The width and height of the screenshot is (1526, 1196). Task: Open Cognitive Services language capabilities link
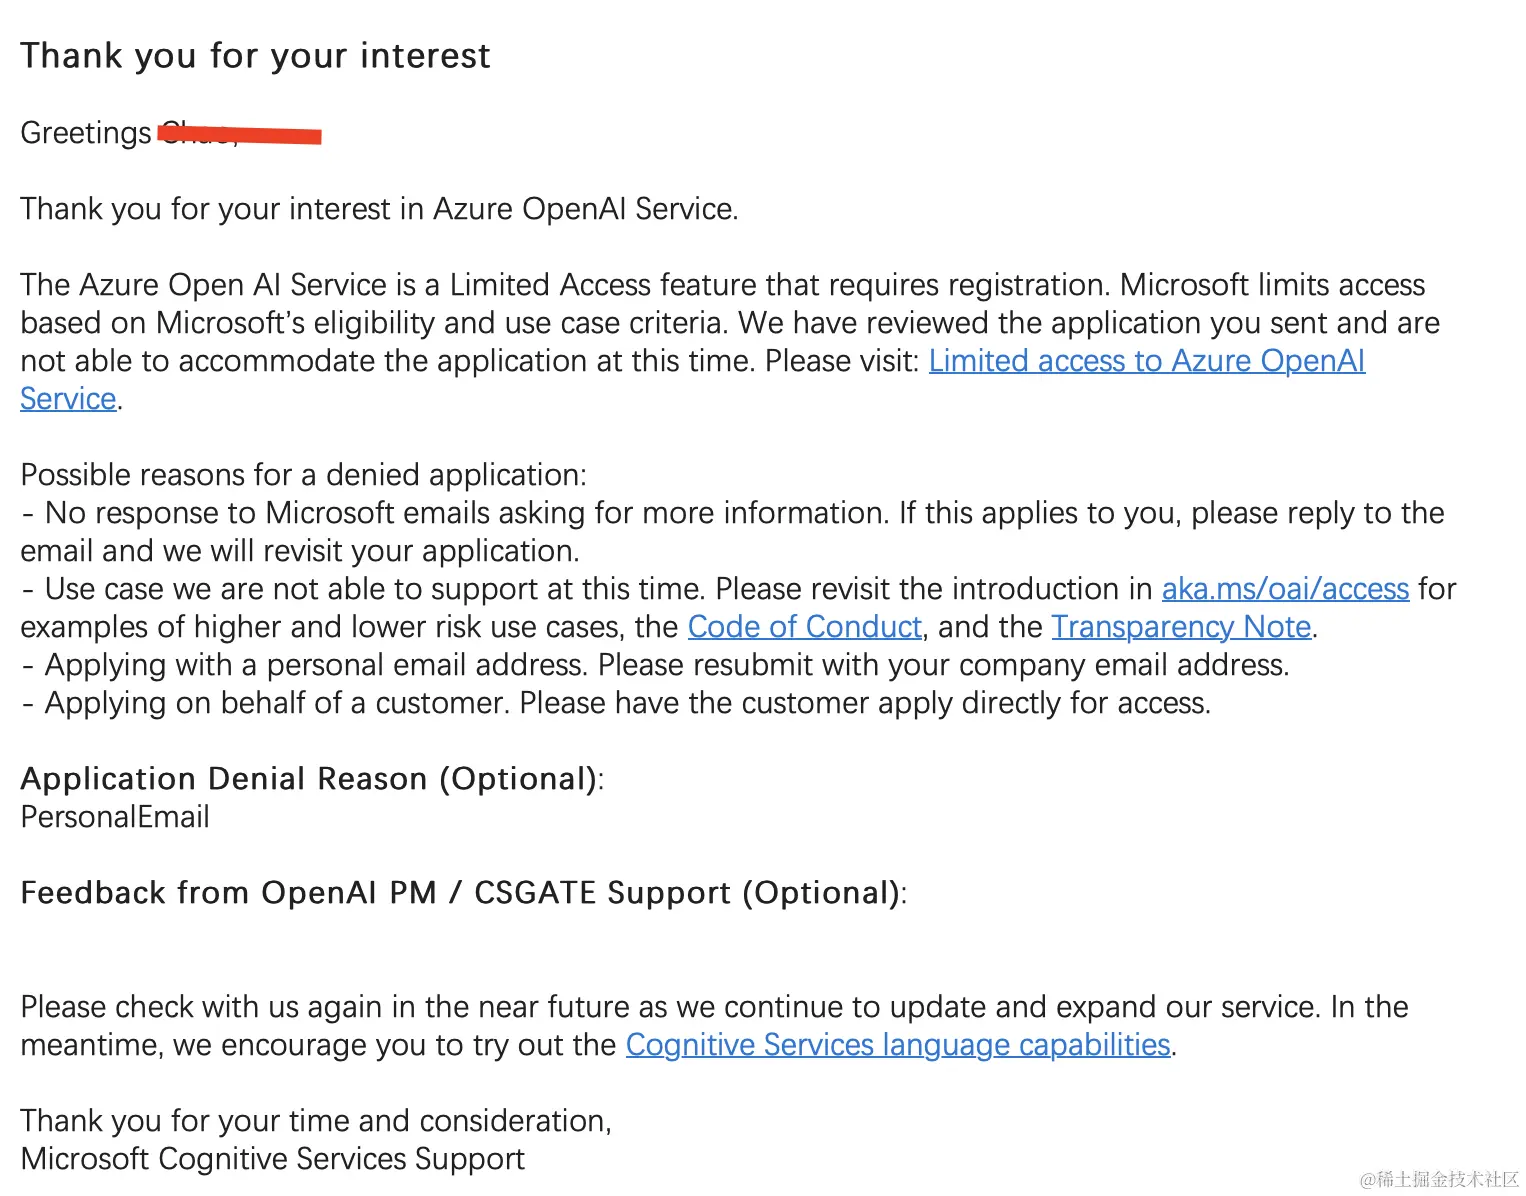(x=897, y=1045)
